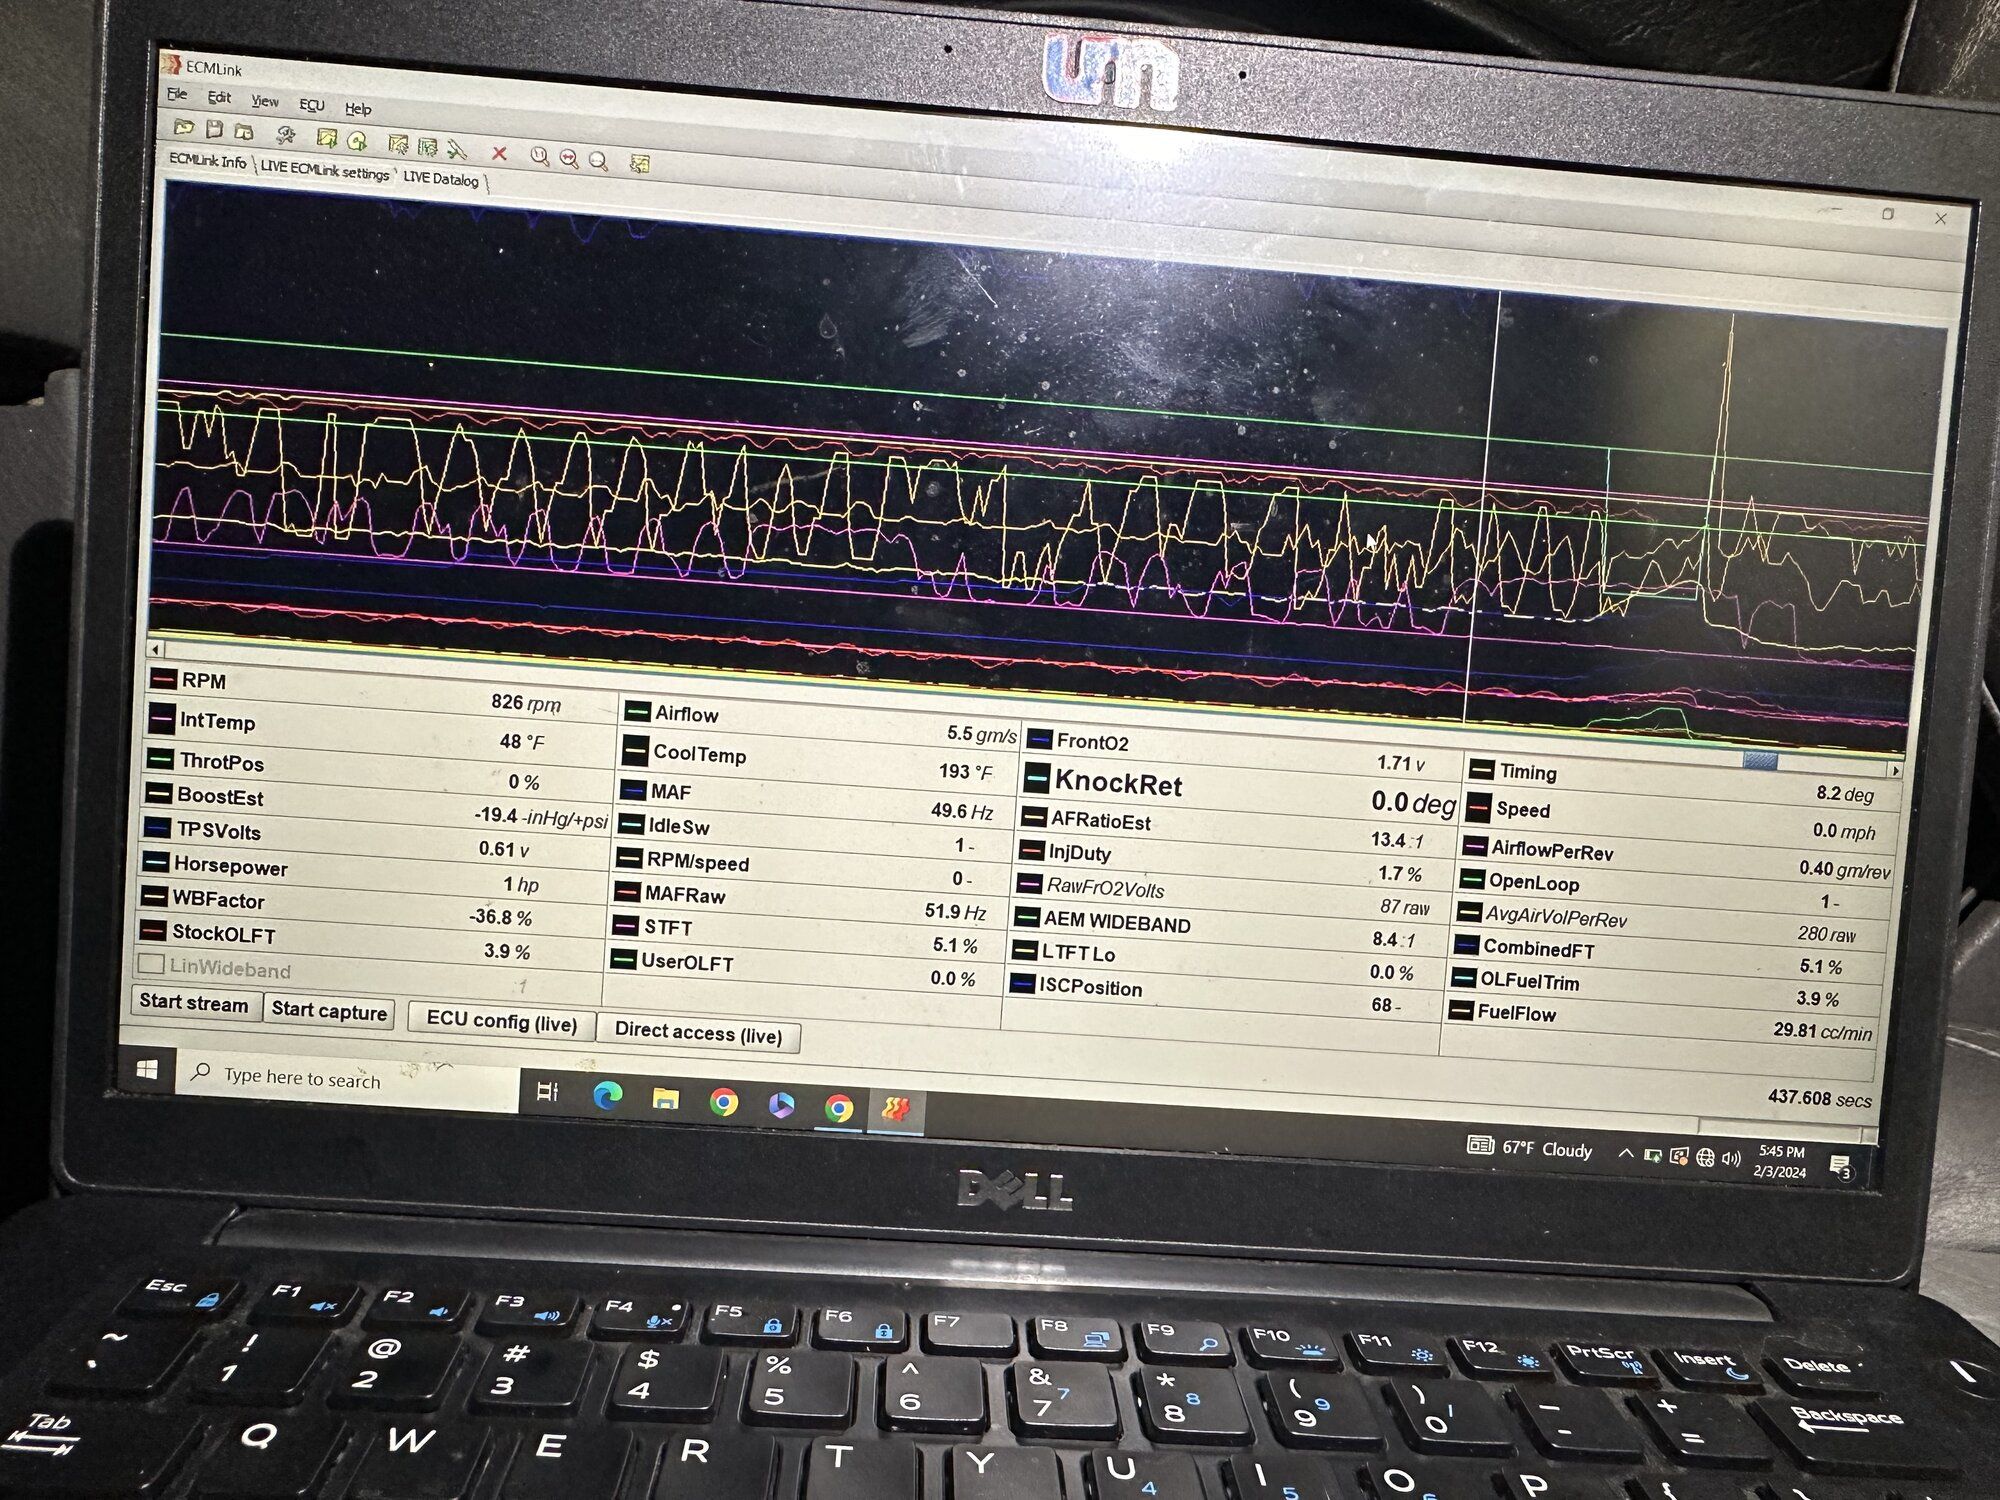Viewport: 2000px width, 1500px height.
Task: Switch to LIVE ECMLink settings tab
Action: (325, 170)
